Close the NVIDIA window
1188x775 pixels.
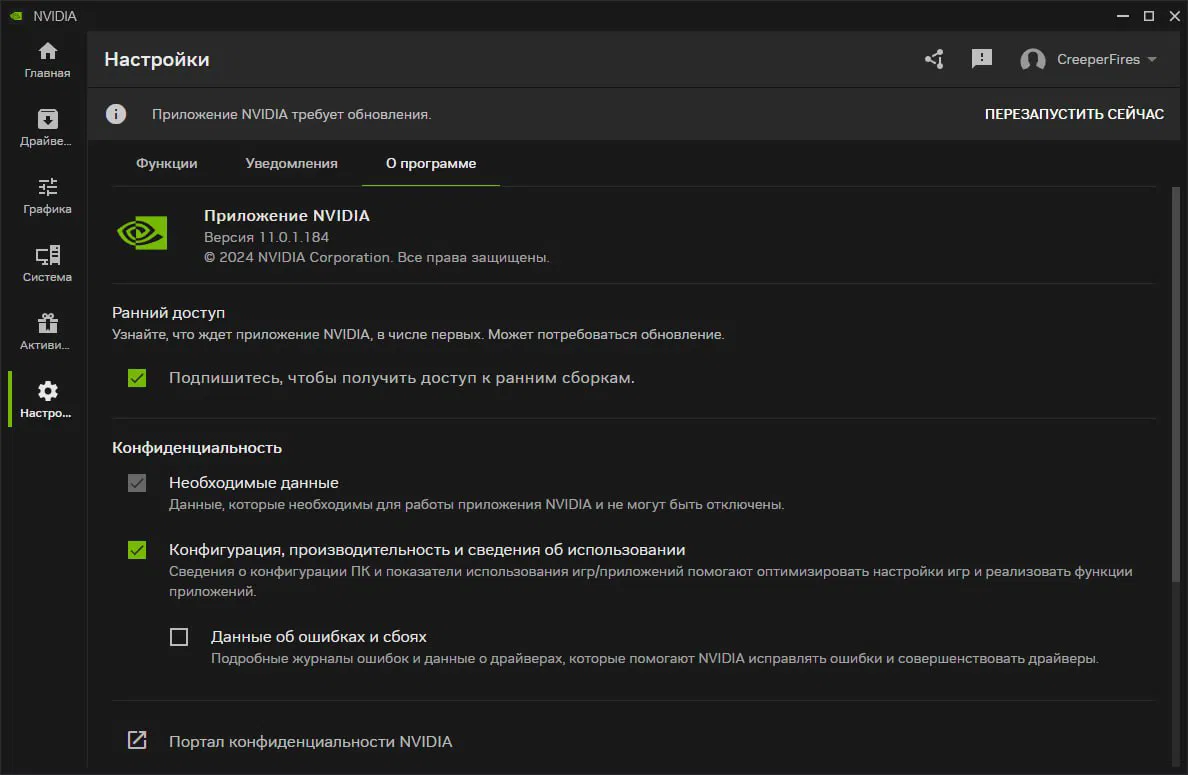pos(1174,16)
